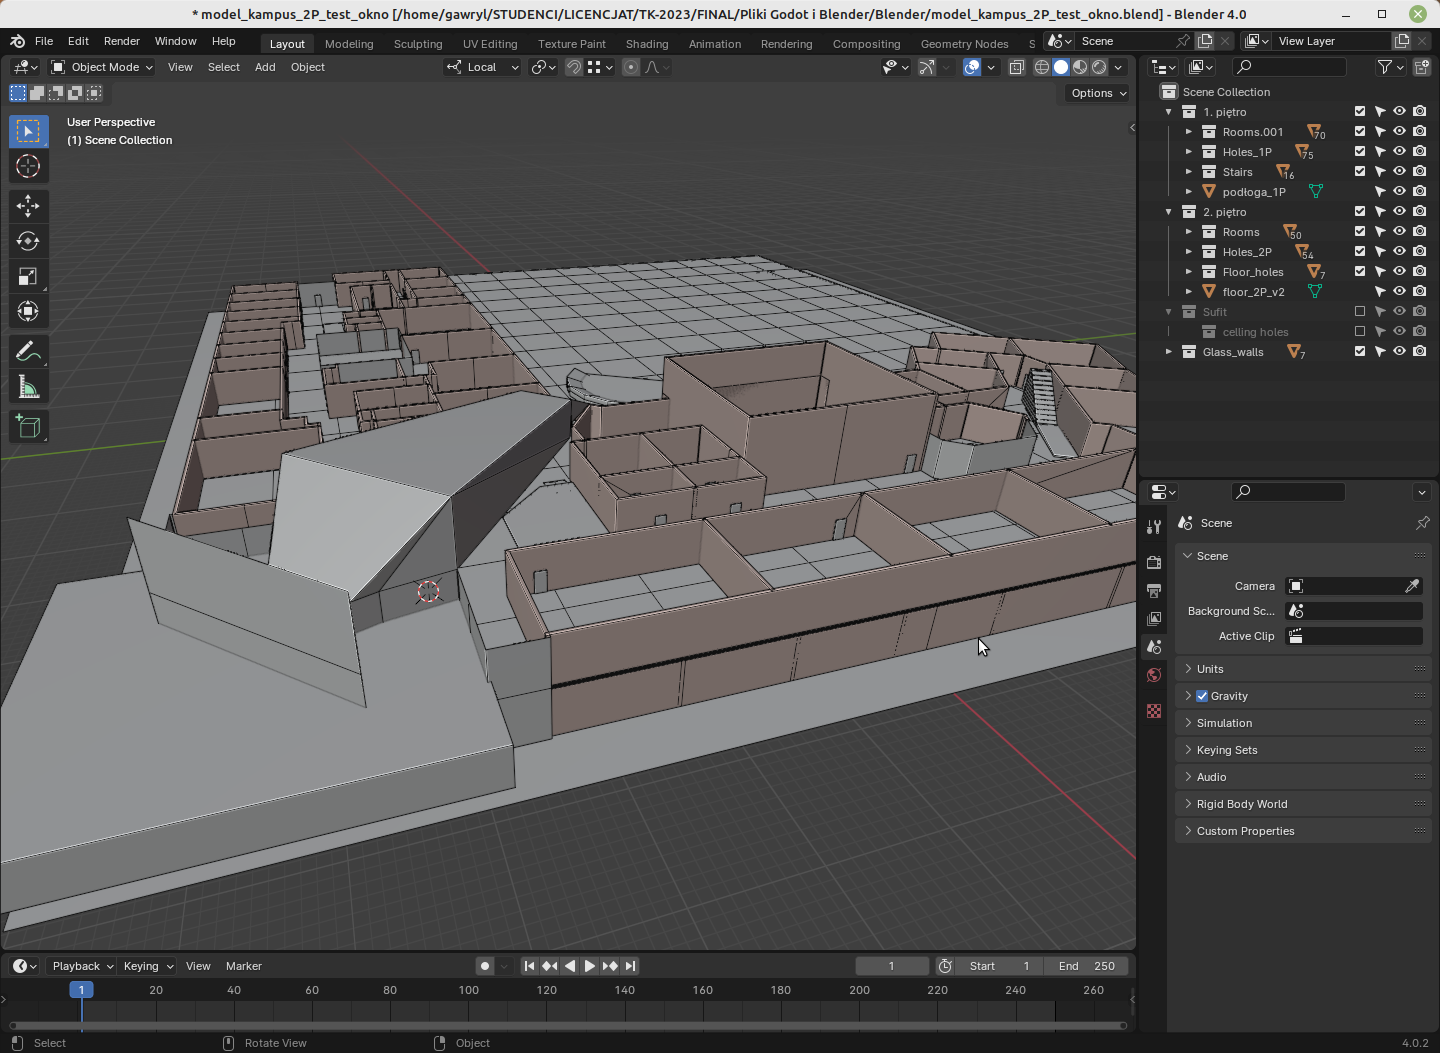The width and height of the screenshot is (1440, 1053).
Task: Uncheck the Gravity checkbox
Action: [x=1202, y=696]
